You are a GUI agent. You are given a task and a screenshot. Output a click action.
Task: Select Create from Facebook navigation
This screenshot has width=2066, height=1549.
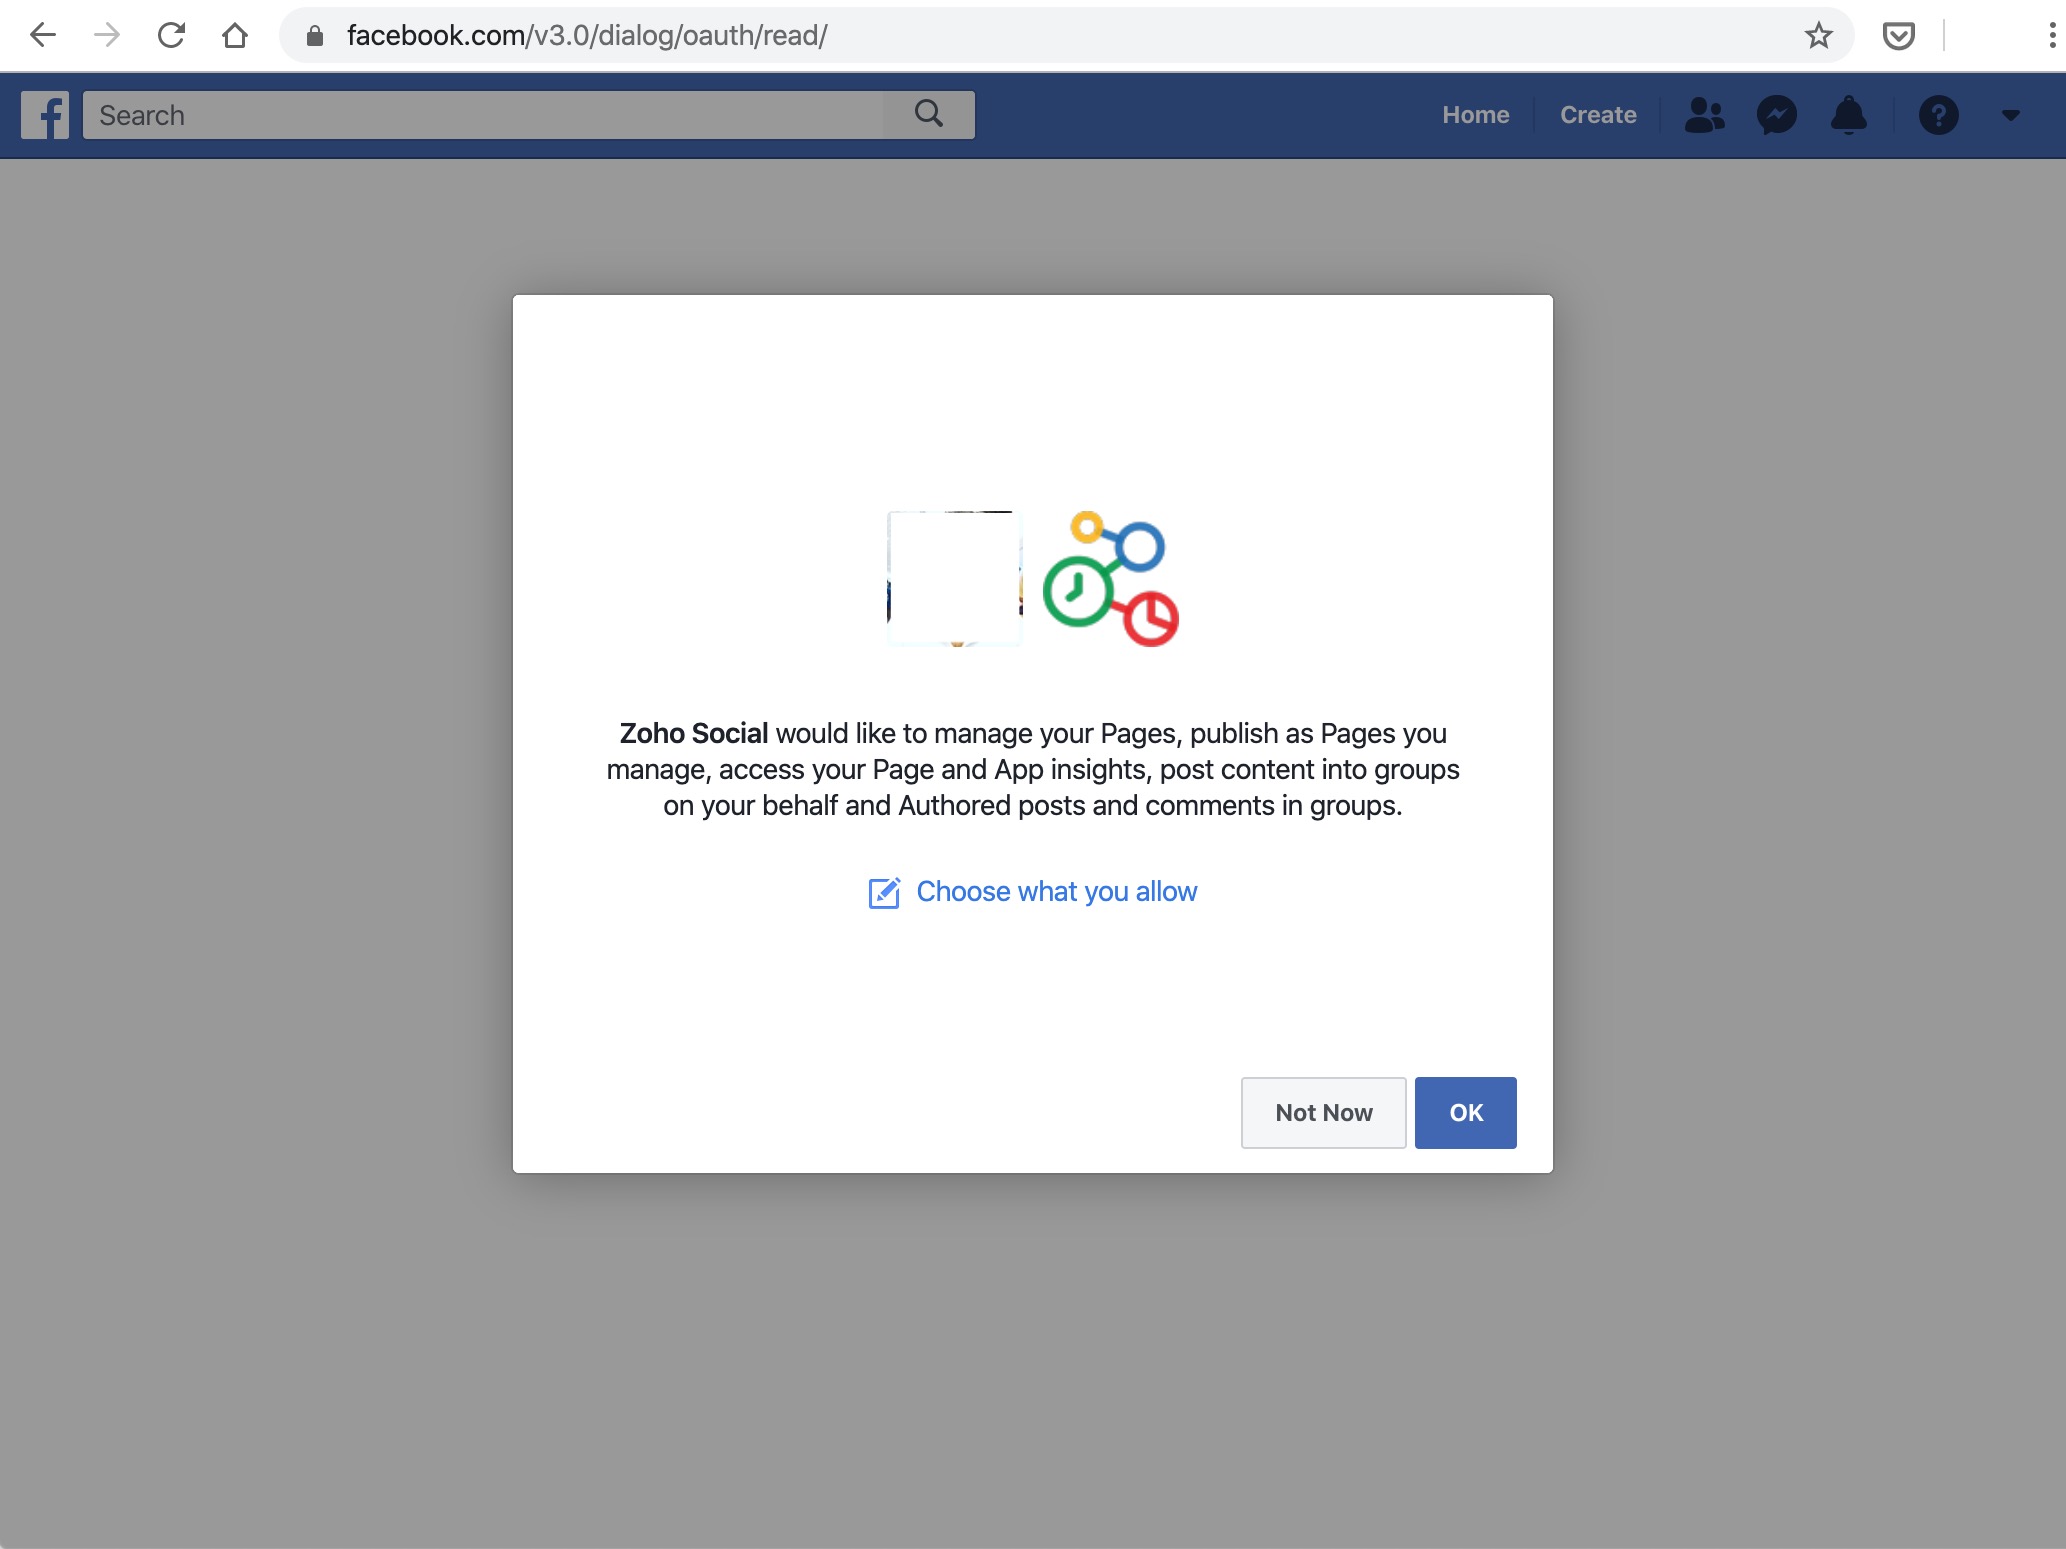pos(1596,114)
